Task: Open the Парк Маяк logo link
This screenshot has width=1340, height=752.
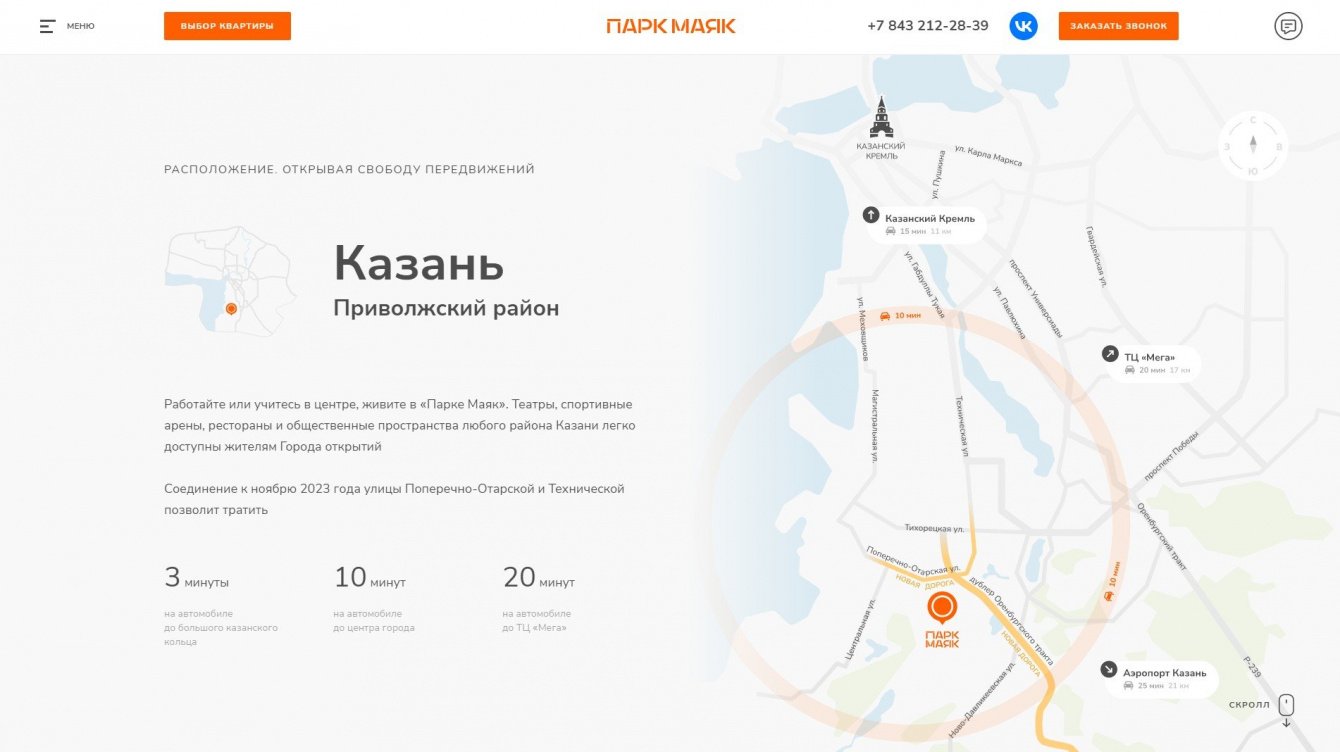Action: [x=671, y=26]
